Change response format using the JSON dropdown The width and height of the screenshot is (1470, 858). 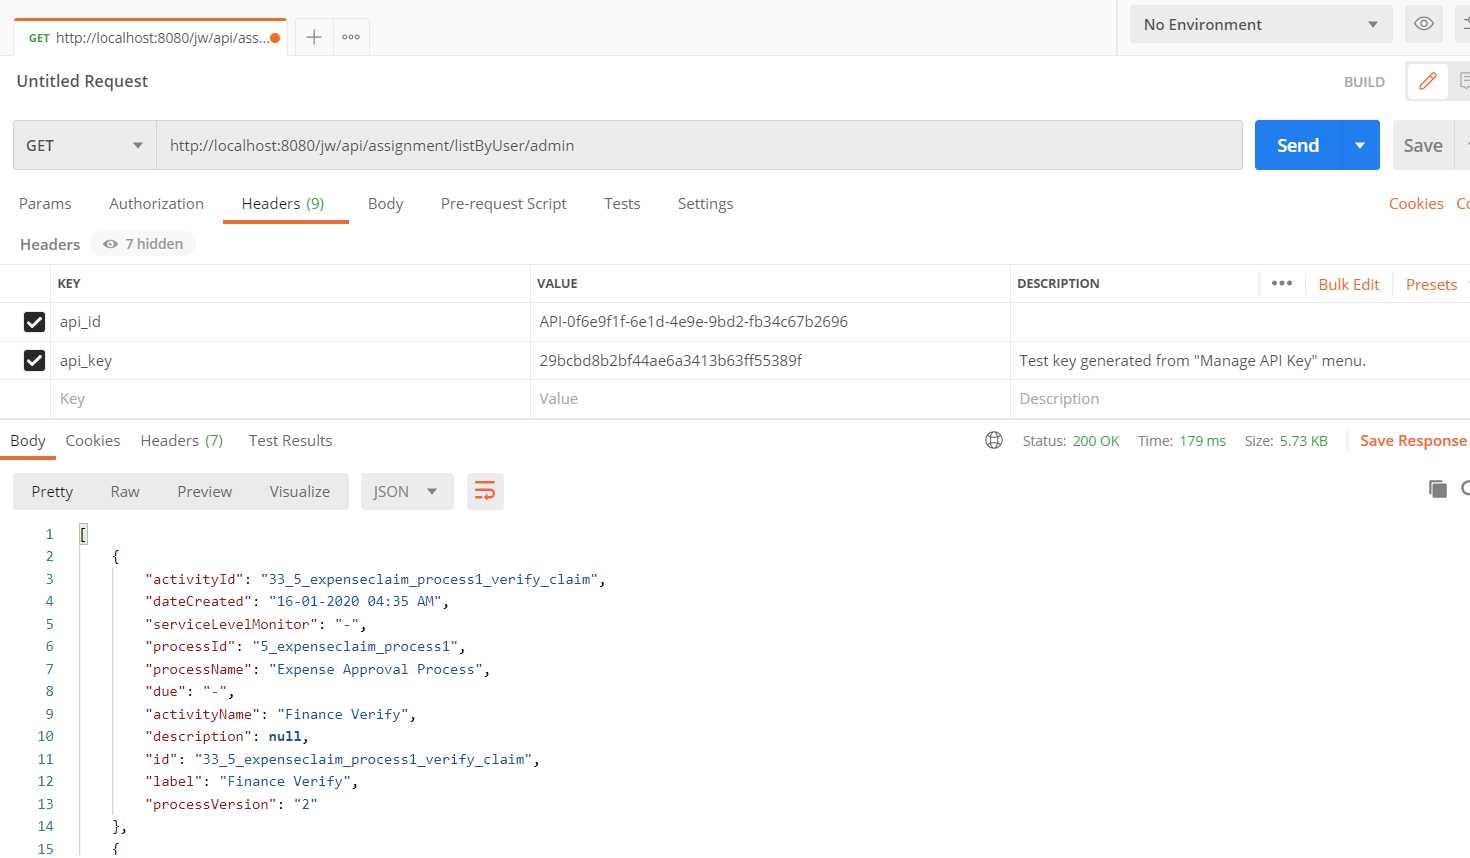point(406,491)
